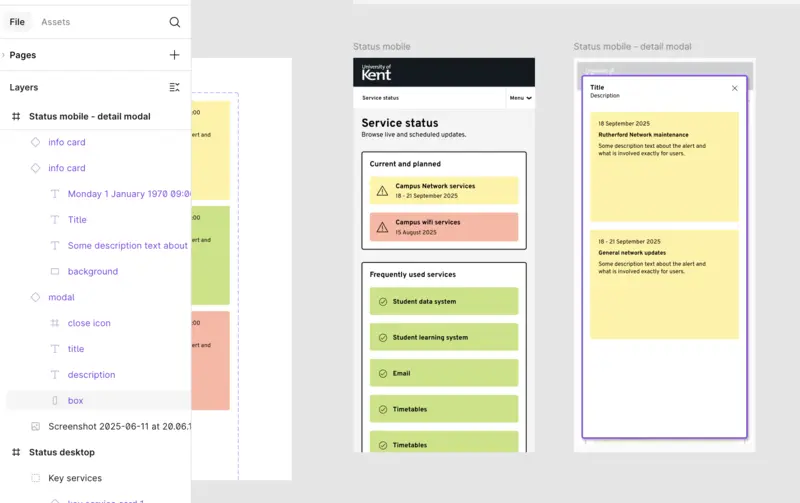The height and width of the screenshot is (503, 800).
Task: Click warning icon on Campus Network services
Action: click(x=382, y=190)
